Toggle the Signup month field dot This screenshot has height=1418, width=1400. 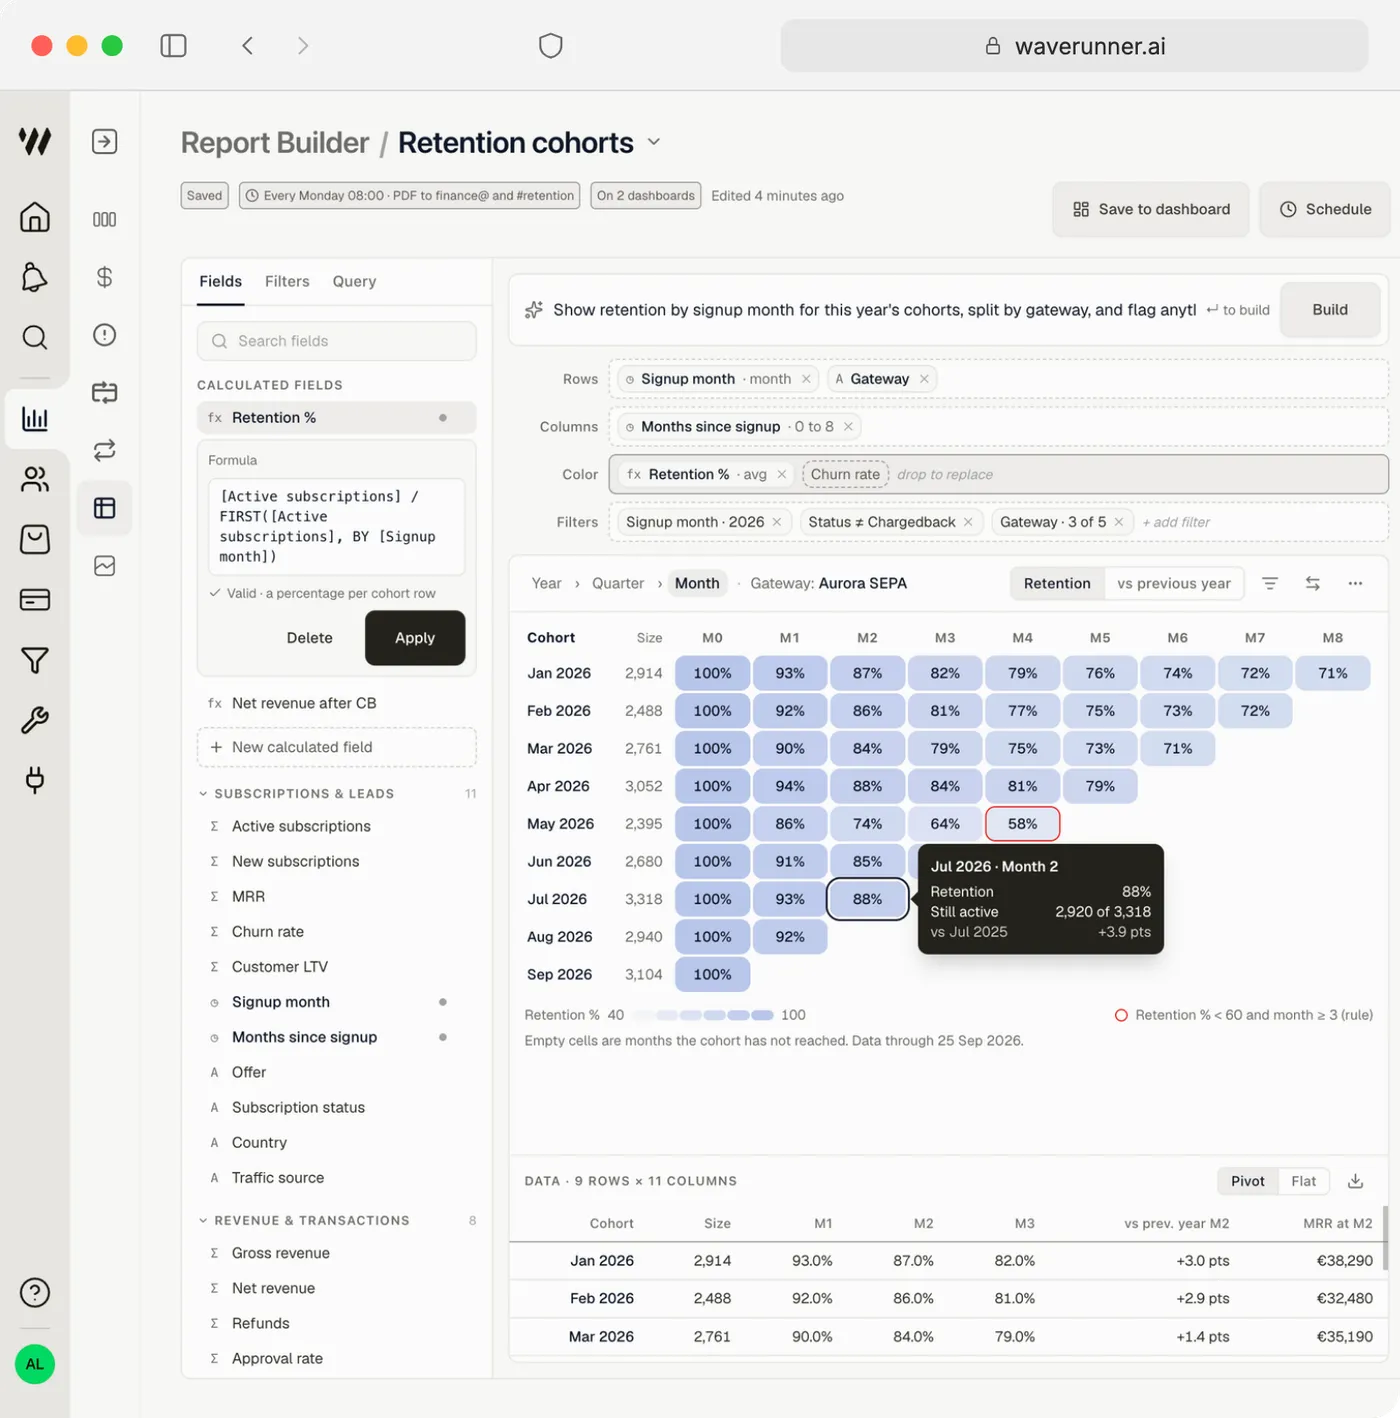443,1002
